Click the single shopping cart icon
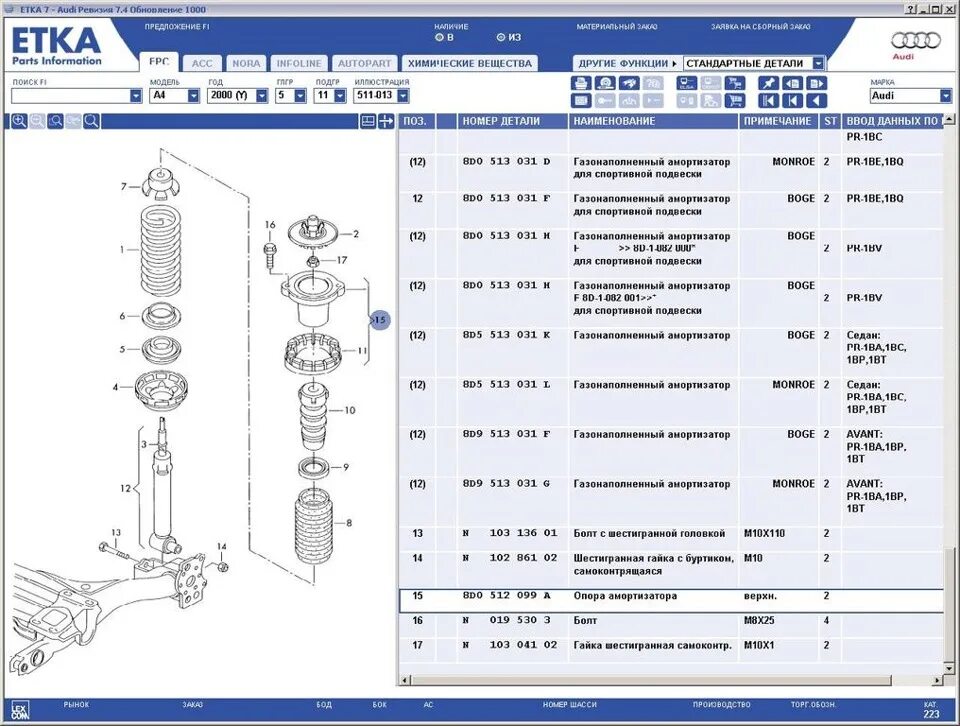Image resolution: width=960 pixels, height=726 pixels. pyautogui.click(x=735, y=100)
